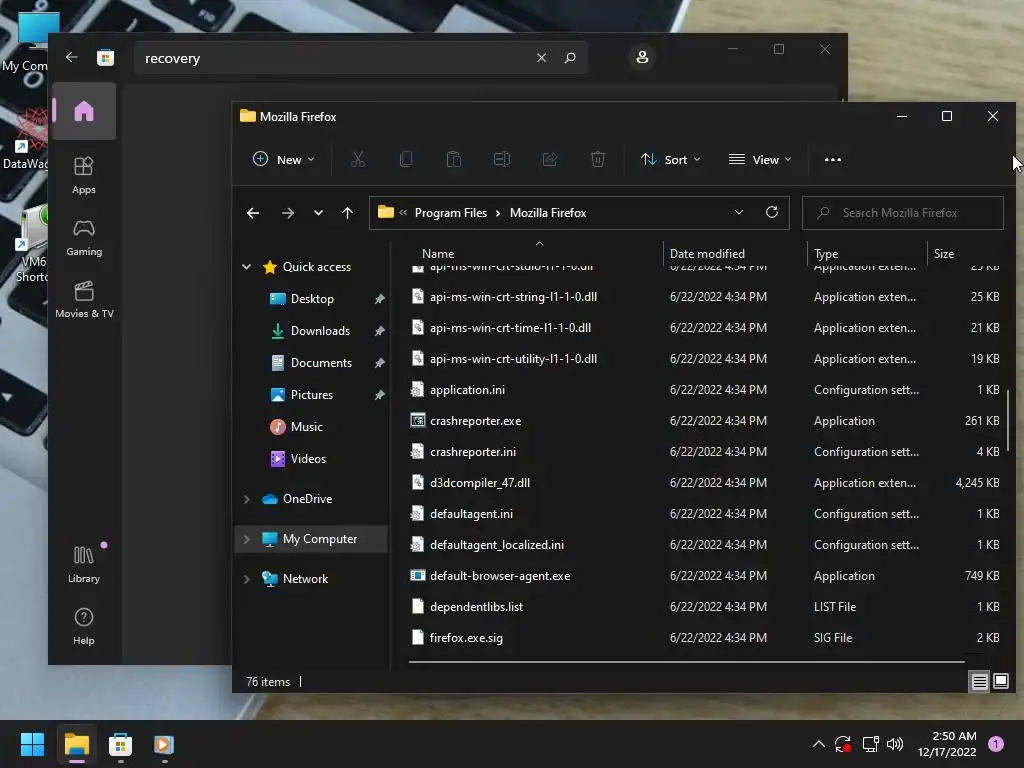Open the View options dropdown
The image size is (1024, 768).
click(760, 159)
